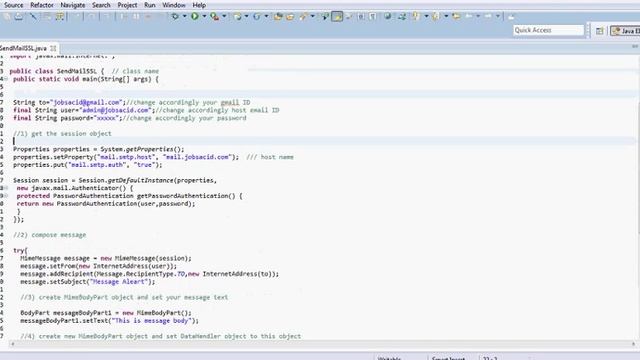The image size is (640, 360).
Task: Focus the Quick Access field
Action: [x=548, y=30]
